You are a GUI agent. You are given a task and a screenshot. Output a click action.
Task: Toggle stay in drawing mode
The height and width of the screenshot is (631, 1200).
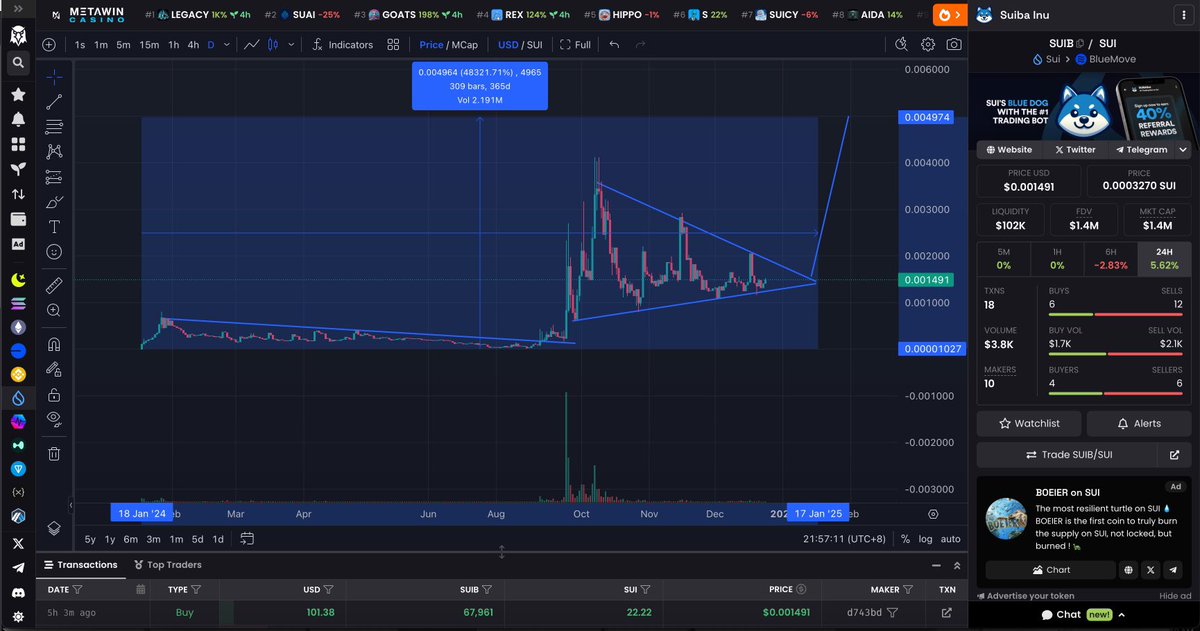pyautogui.click(x=54, y=369)
